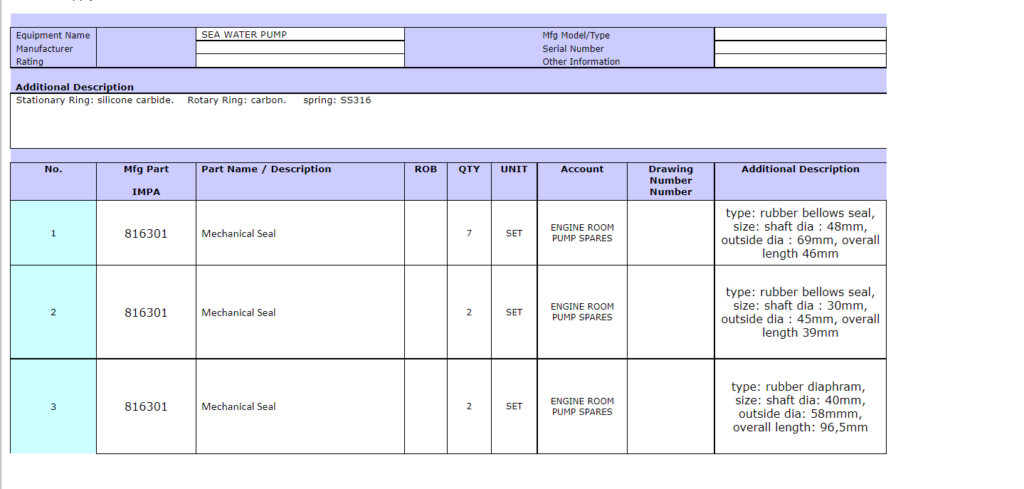Click the Stationary Ring description text area
The height and width of the screenshot is (489, 1024).
[x=447, y=120]
